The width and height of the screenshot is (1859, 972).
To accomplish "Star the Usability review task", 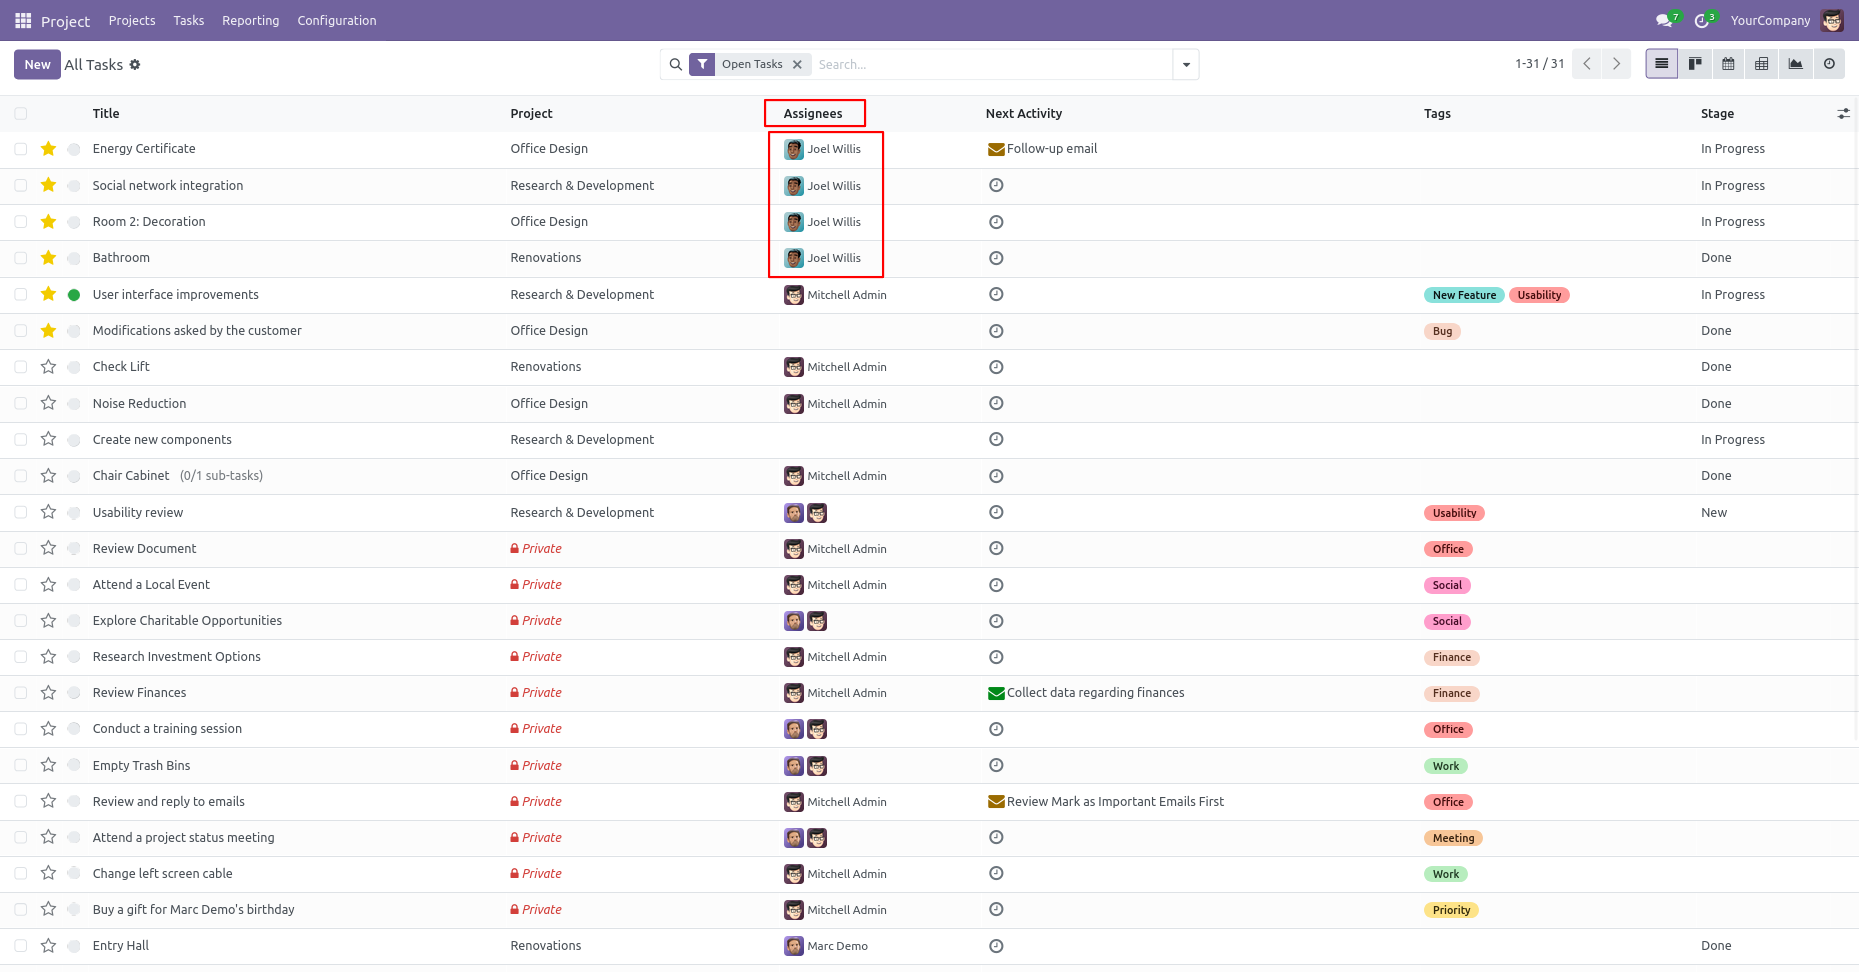I will pos(48,512).
